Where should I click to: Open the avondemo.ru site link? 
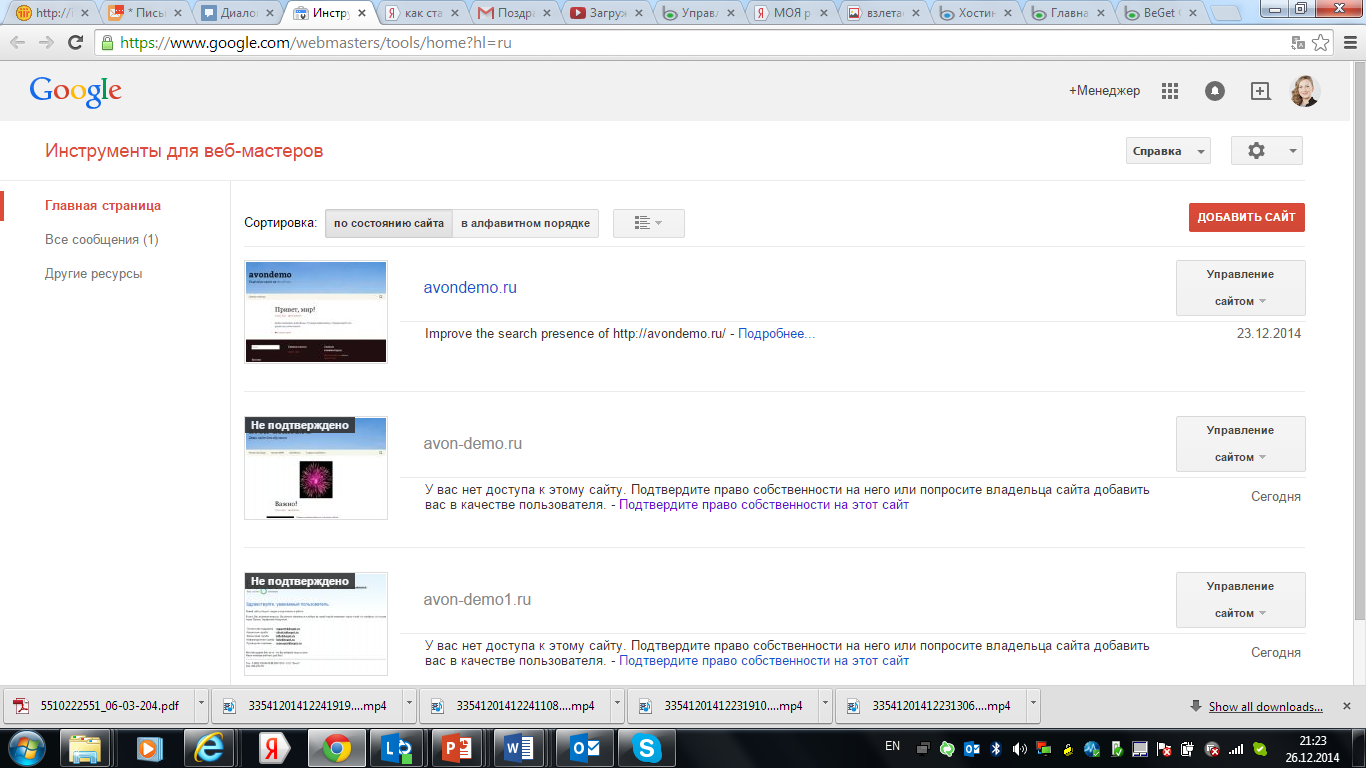tap(470, 288)
